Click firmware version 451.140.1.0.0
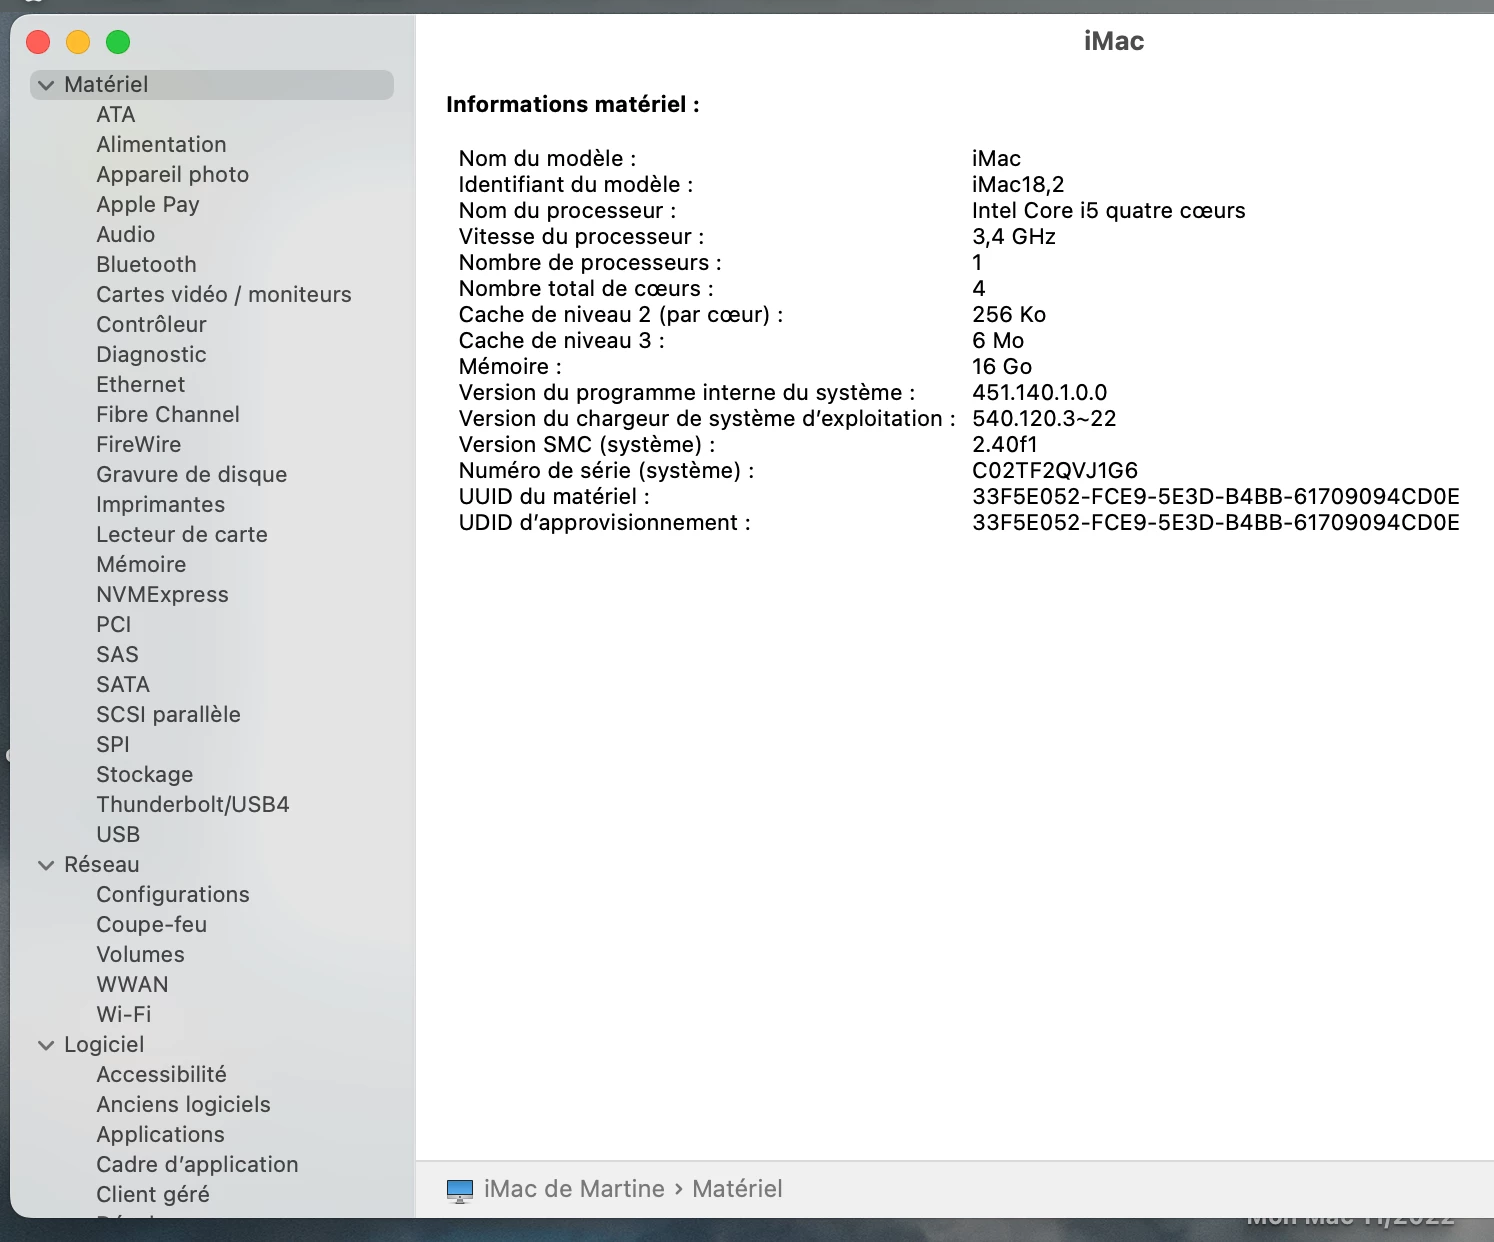This screenshot has height=1242, width=1494. click(1040, 393)
